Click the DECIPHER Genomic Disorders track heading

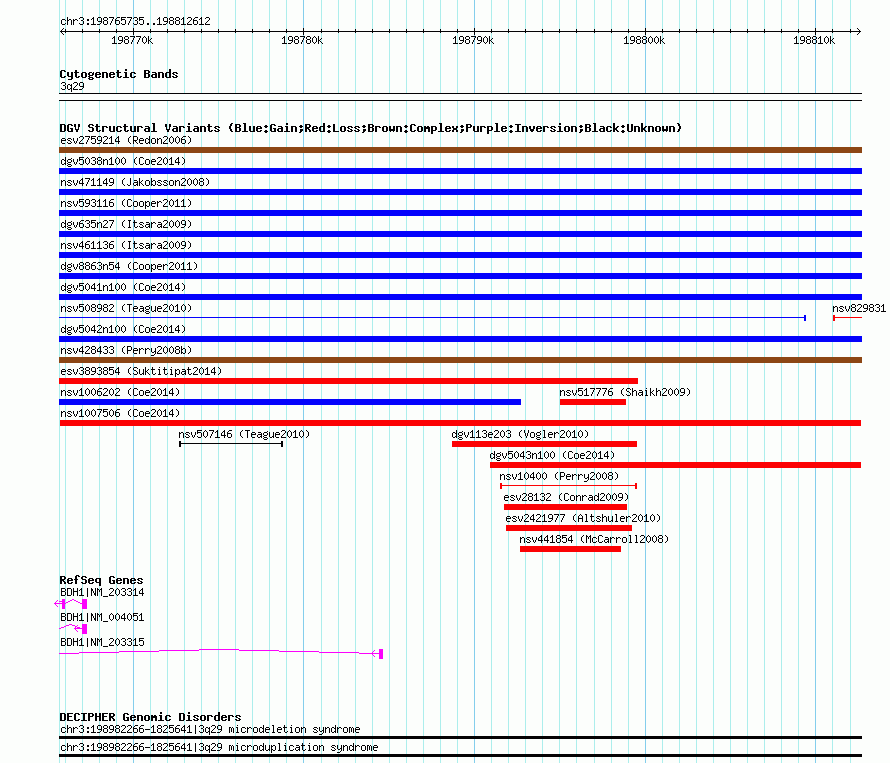[x=150, y=716]
